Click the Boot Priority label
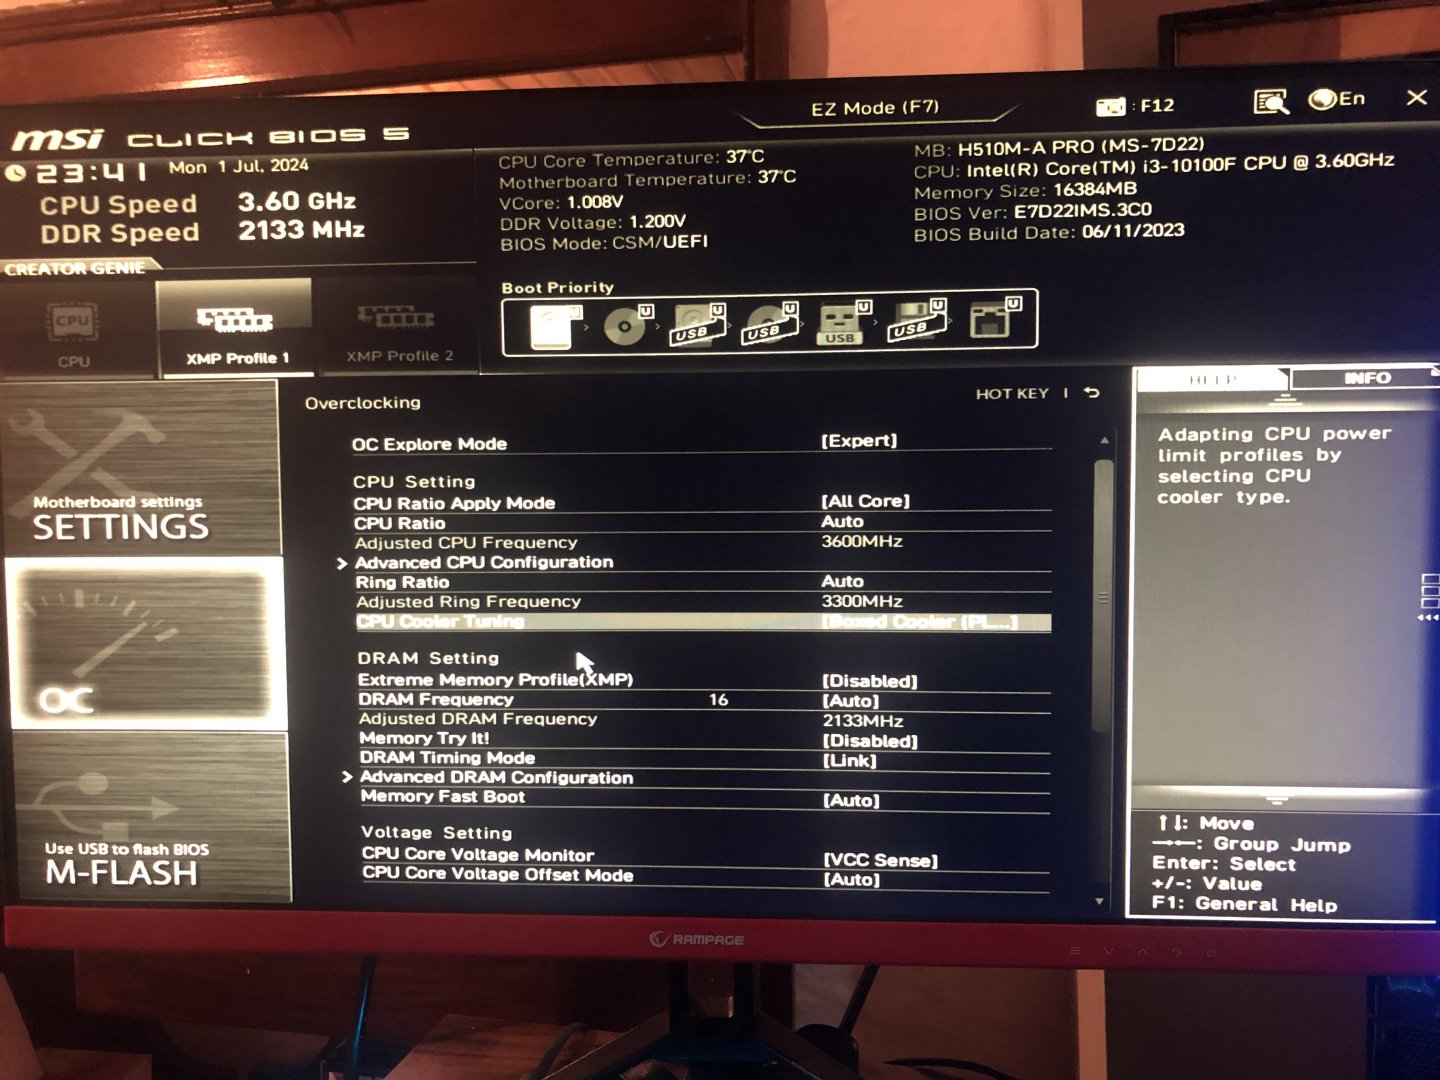Image resolution: width=1440 pixels, height=1080 pixels. tap(557, 288)
